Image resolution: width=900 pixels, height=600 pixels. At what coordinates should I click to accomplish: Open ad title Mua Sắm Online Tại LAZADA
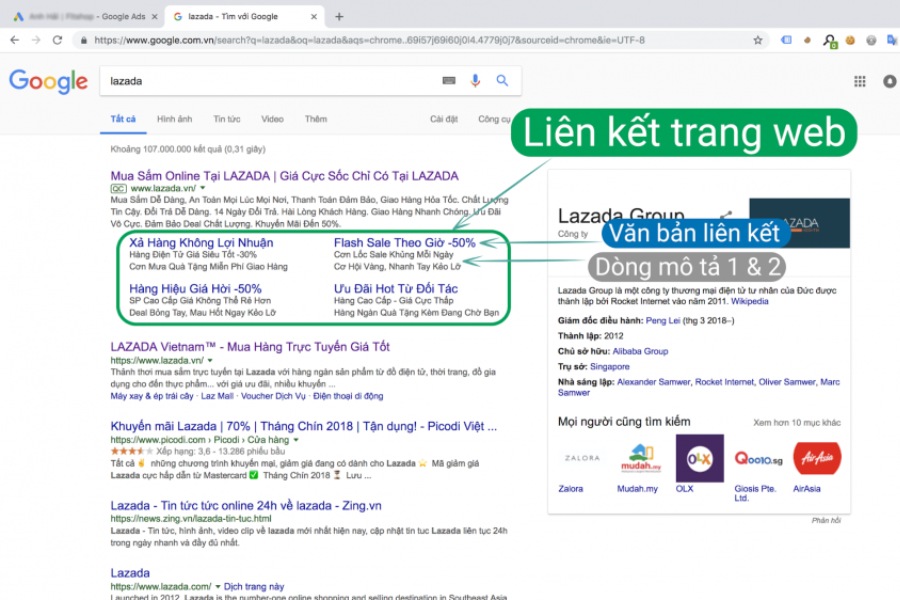click(x=284, y=176)
